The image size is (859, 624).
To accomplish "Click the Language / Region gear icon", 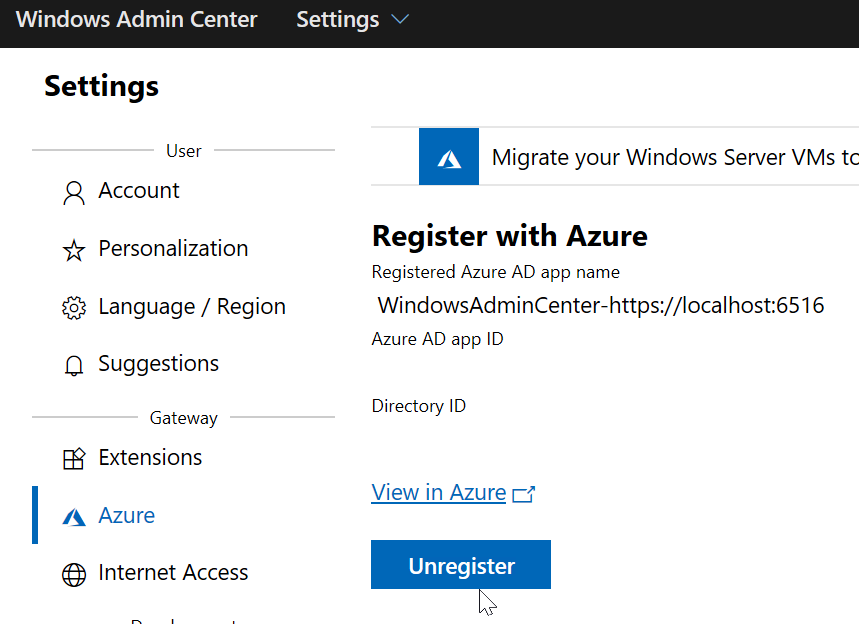I will coord(74,308).
